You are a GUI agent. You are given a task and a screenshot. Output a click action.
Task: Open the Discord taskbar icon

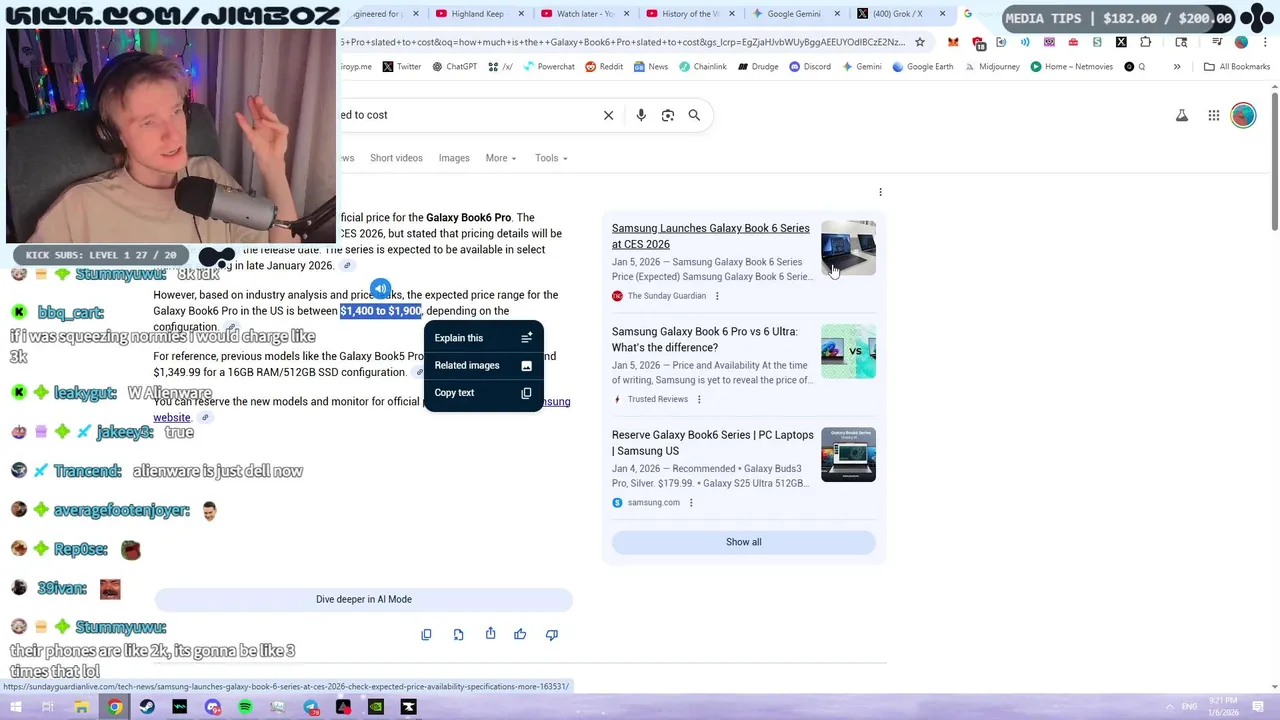[212, 707]
